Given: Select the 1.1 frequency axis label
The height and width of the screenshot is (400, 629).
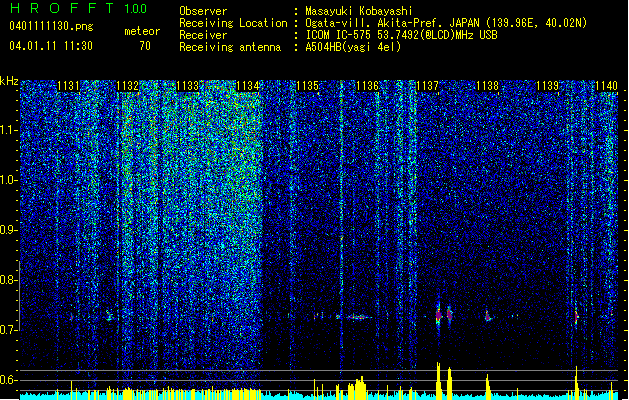Looking at the screenshot, I should [8, 130].
